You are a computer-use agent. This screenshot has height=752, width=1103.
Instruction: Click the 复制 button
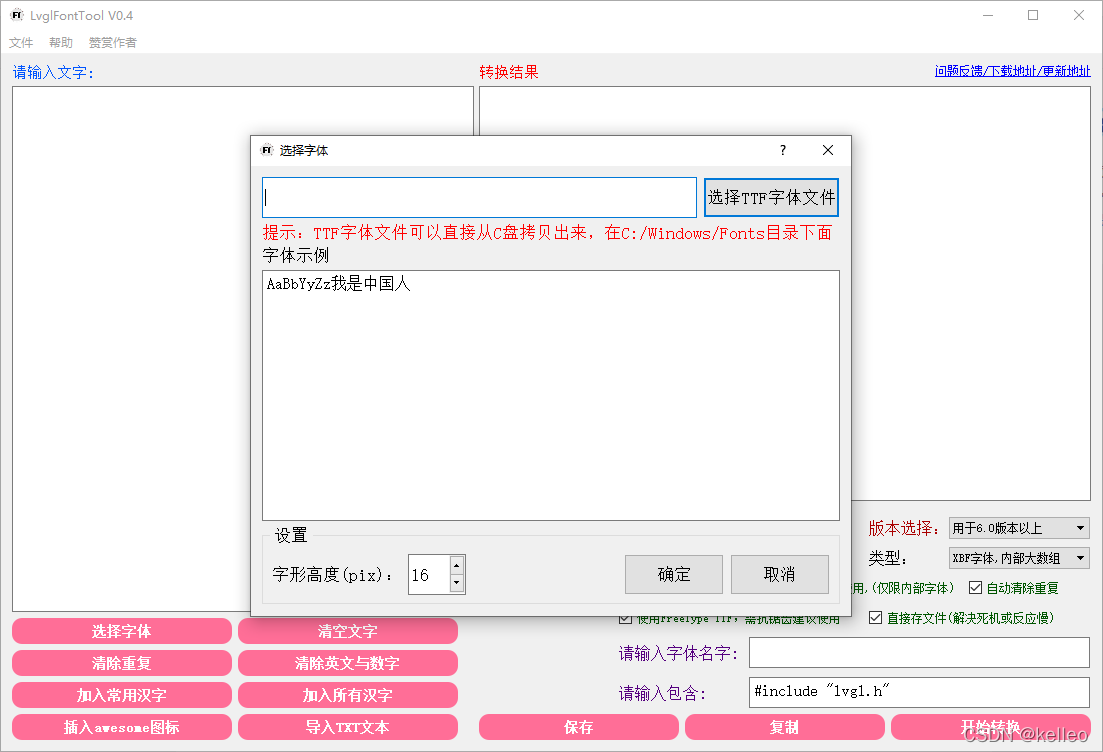(784, 727)
